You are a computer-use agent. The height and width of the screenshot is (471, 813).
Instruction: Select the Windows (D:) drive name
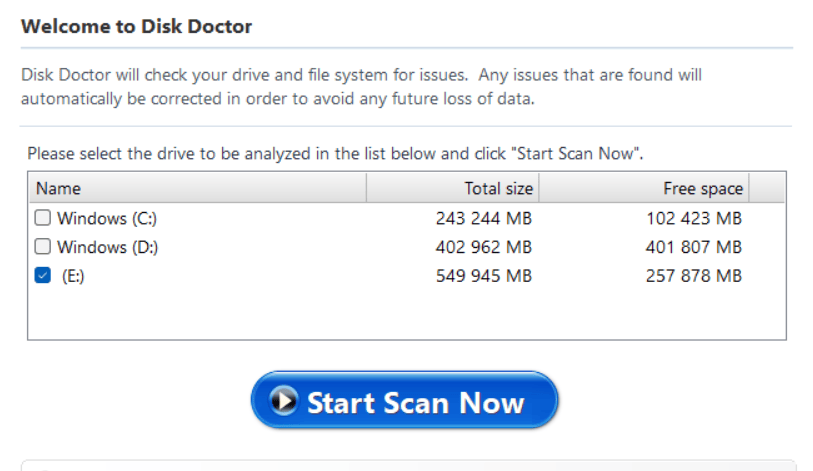[x=107, y=247]
